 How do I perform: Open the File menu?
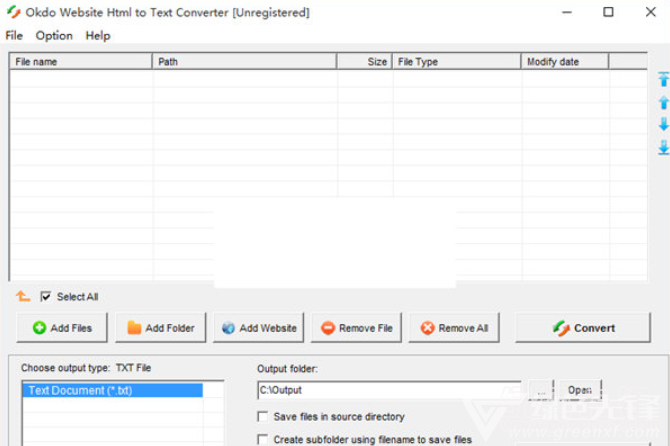click(x=14, y=35)
